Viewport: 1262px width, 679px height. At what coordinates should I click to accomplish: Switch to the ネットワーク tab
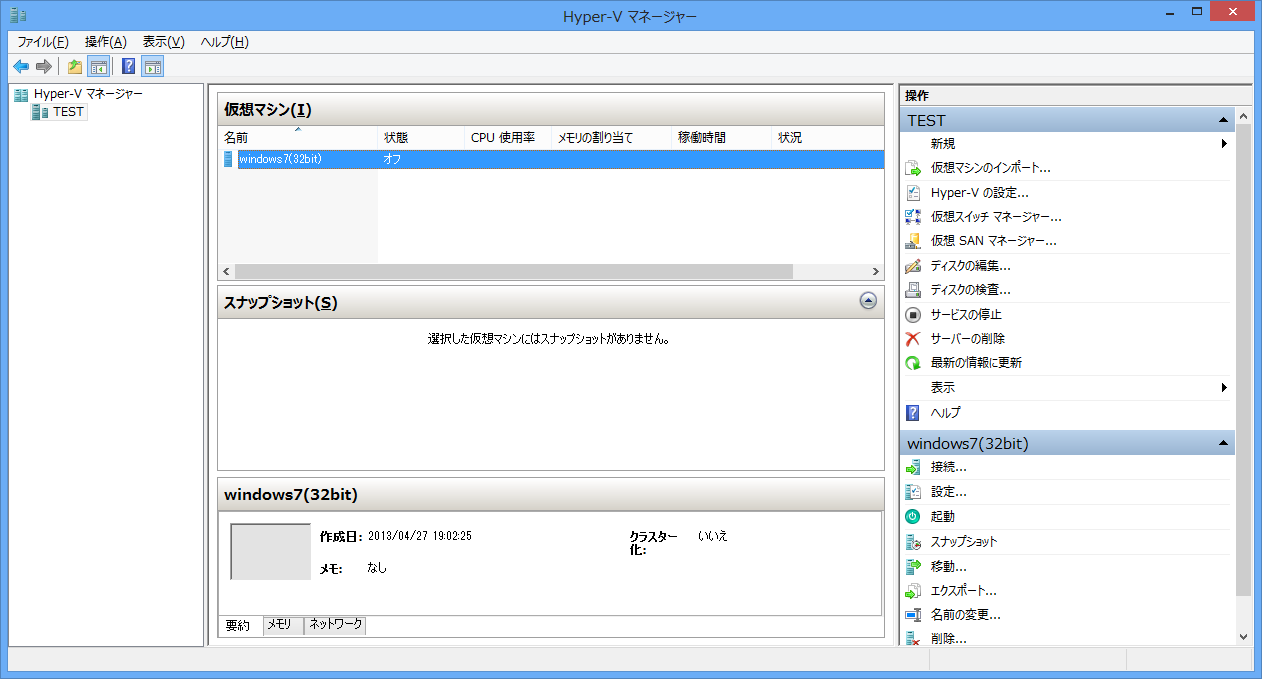coord(335,625)
